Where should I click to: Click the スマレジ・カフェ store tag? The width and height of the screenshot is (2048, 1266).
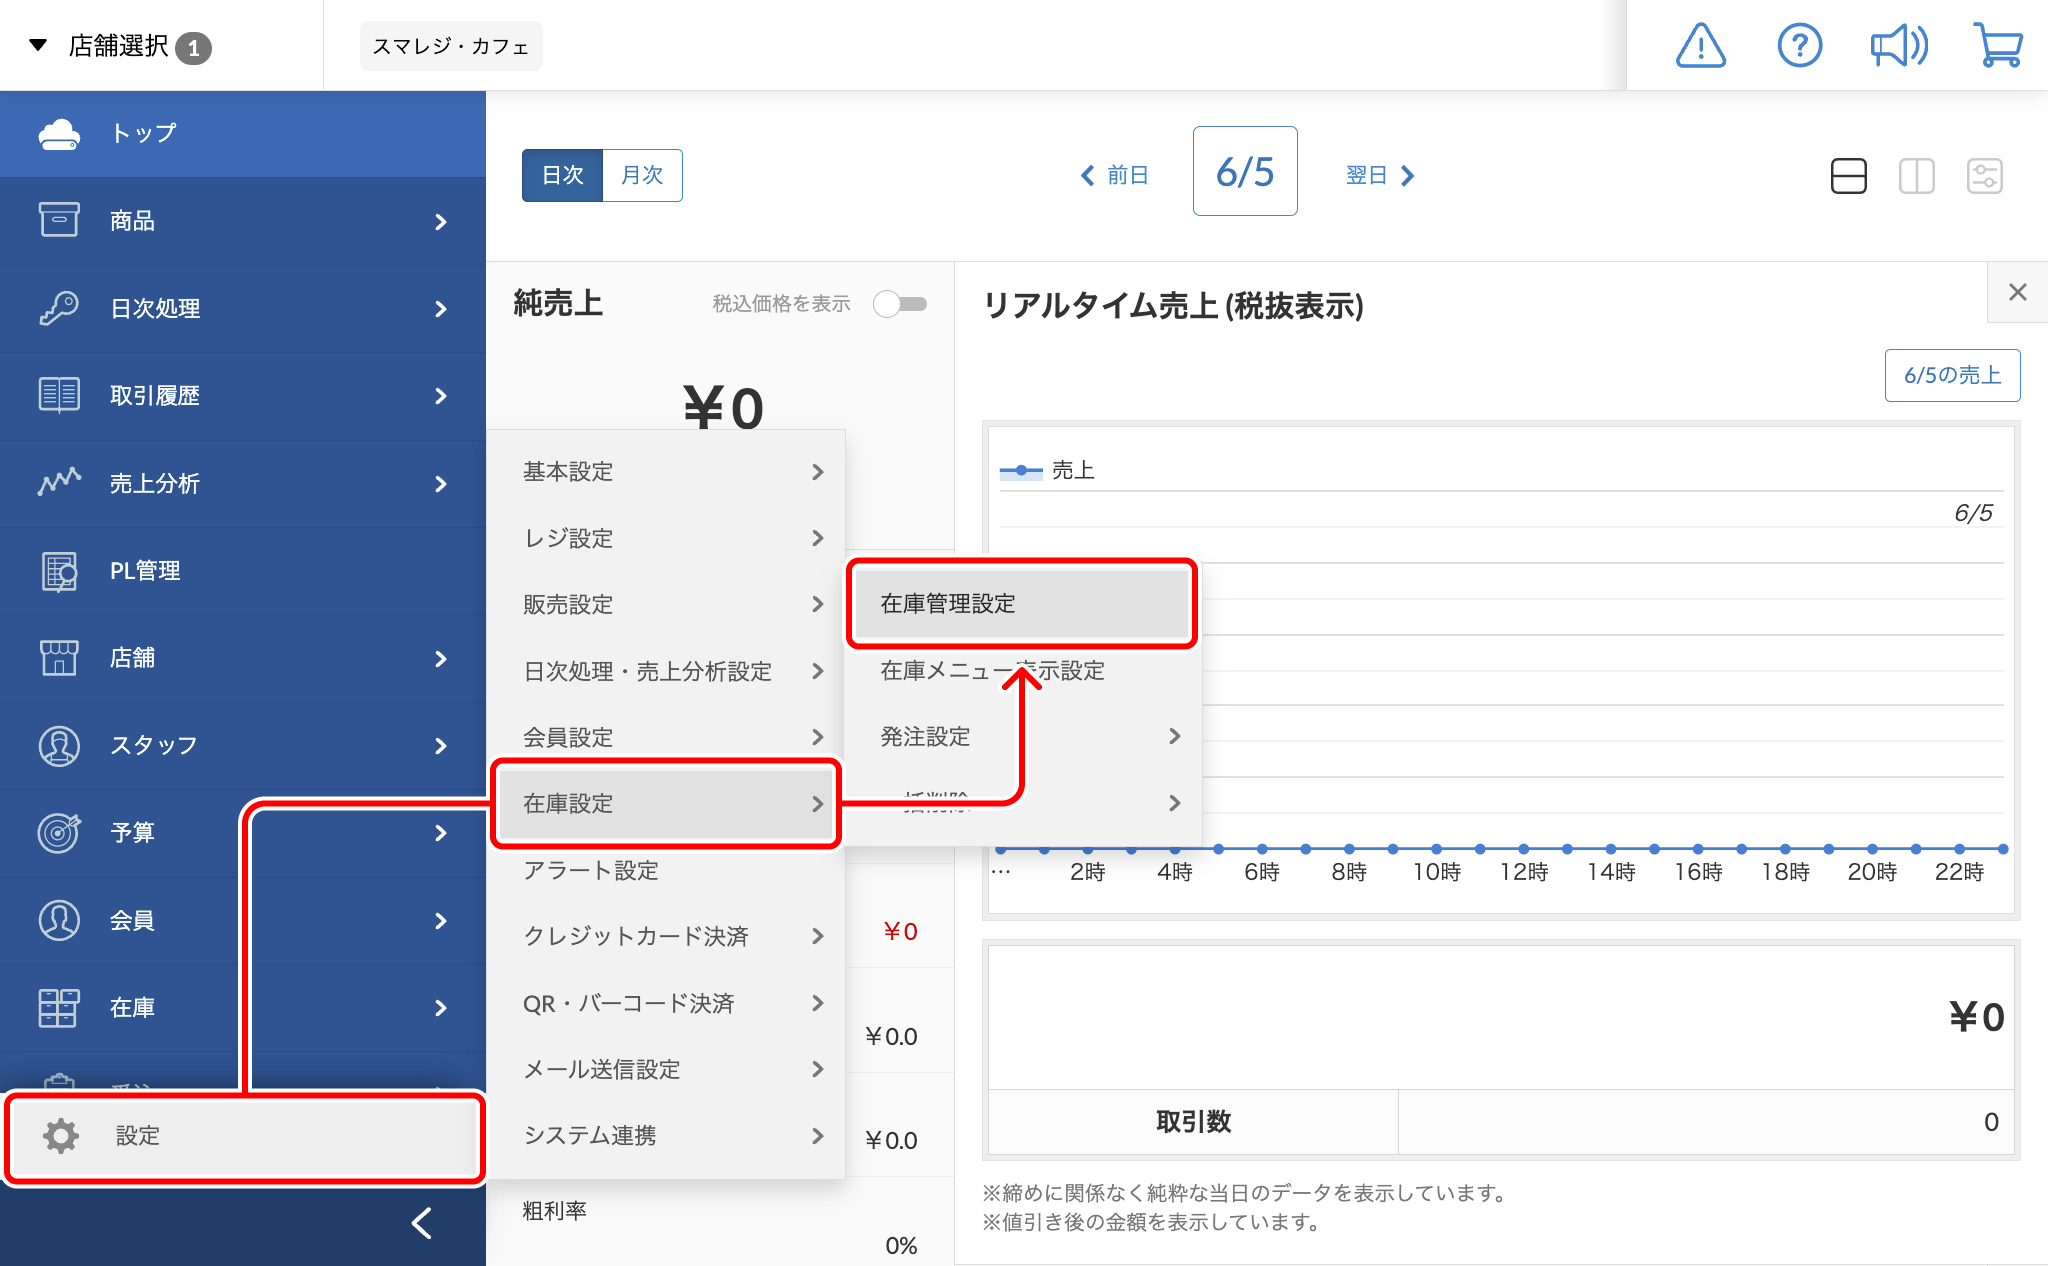point(451,46)
